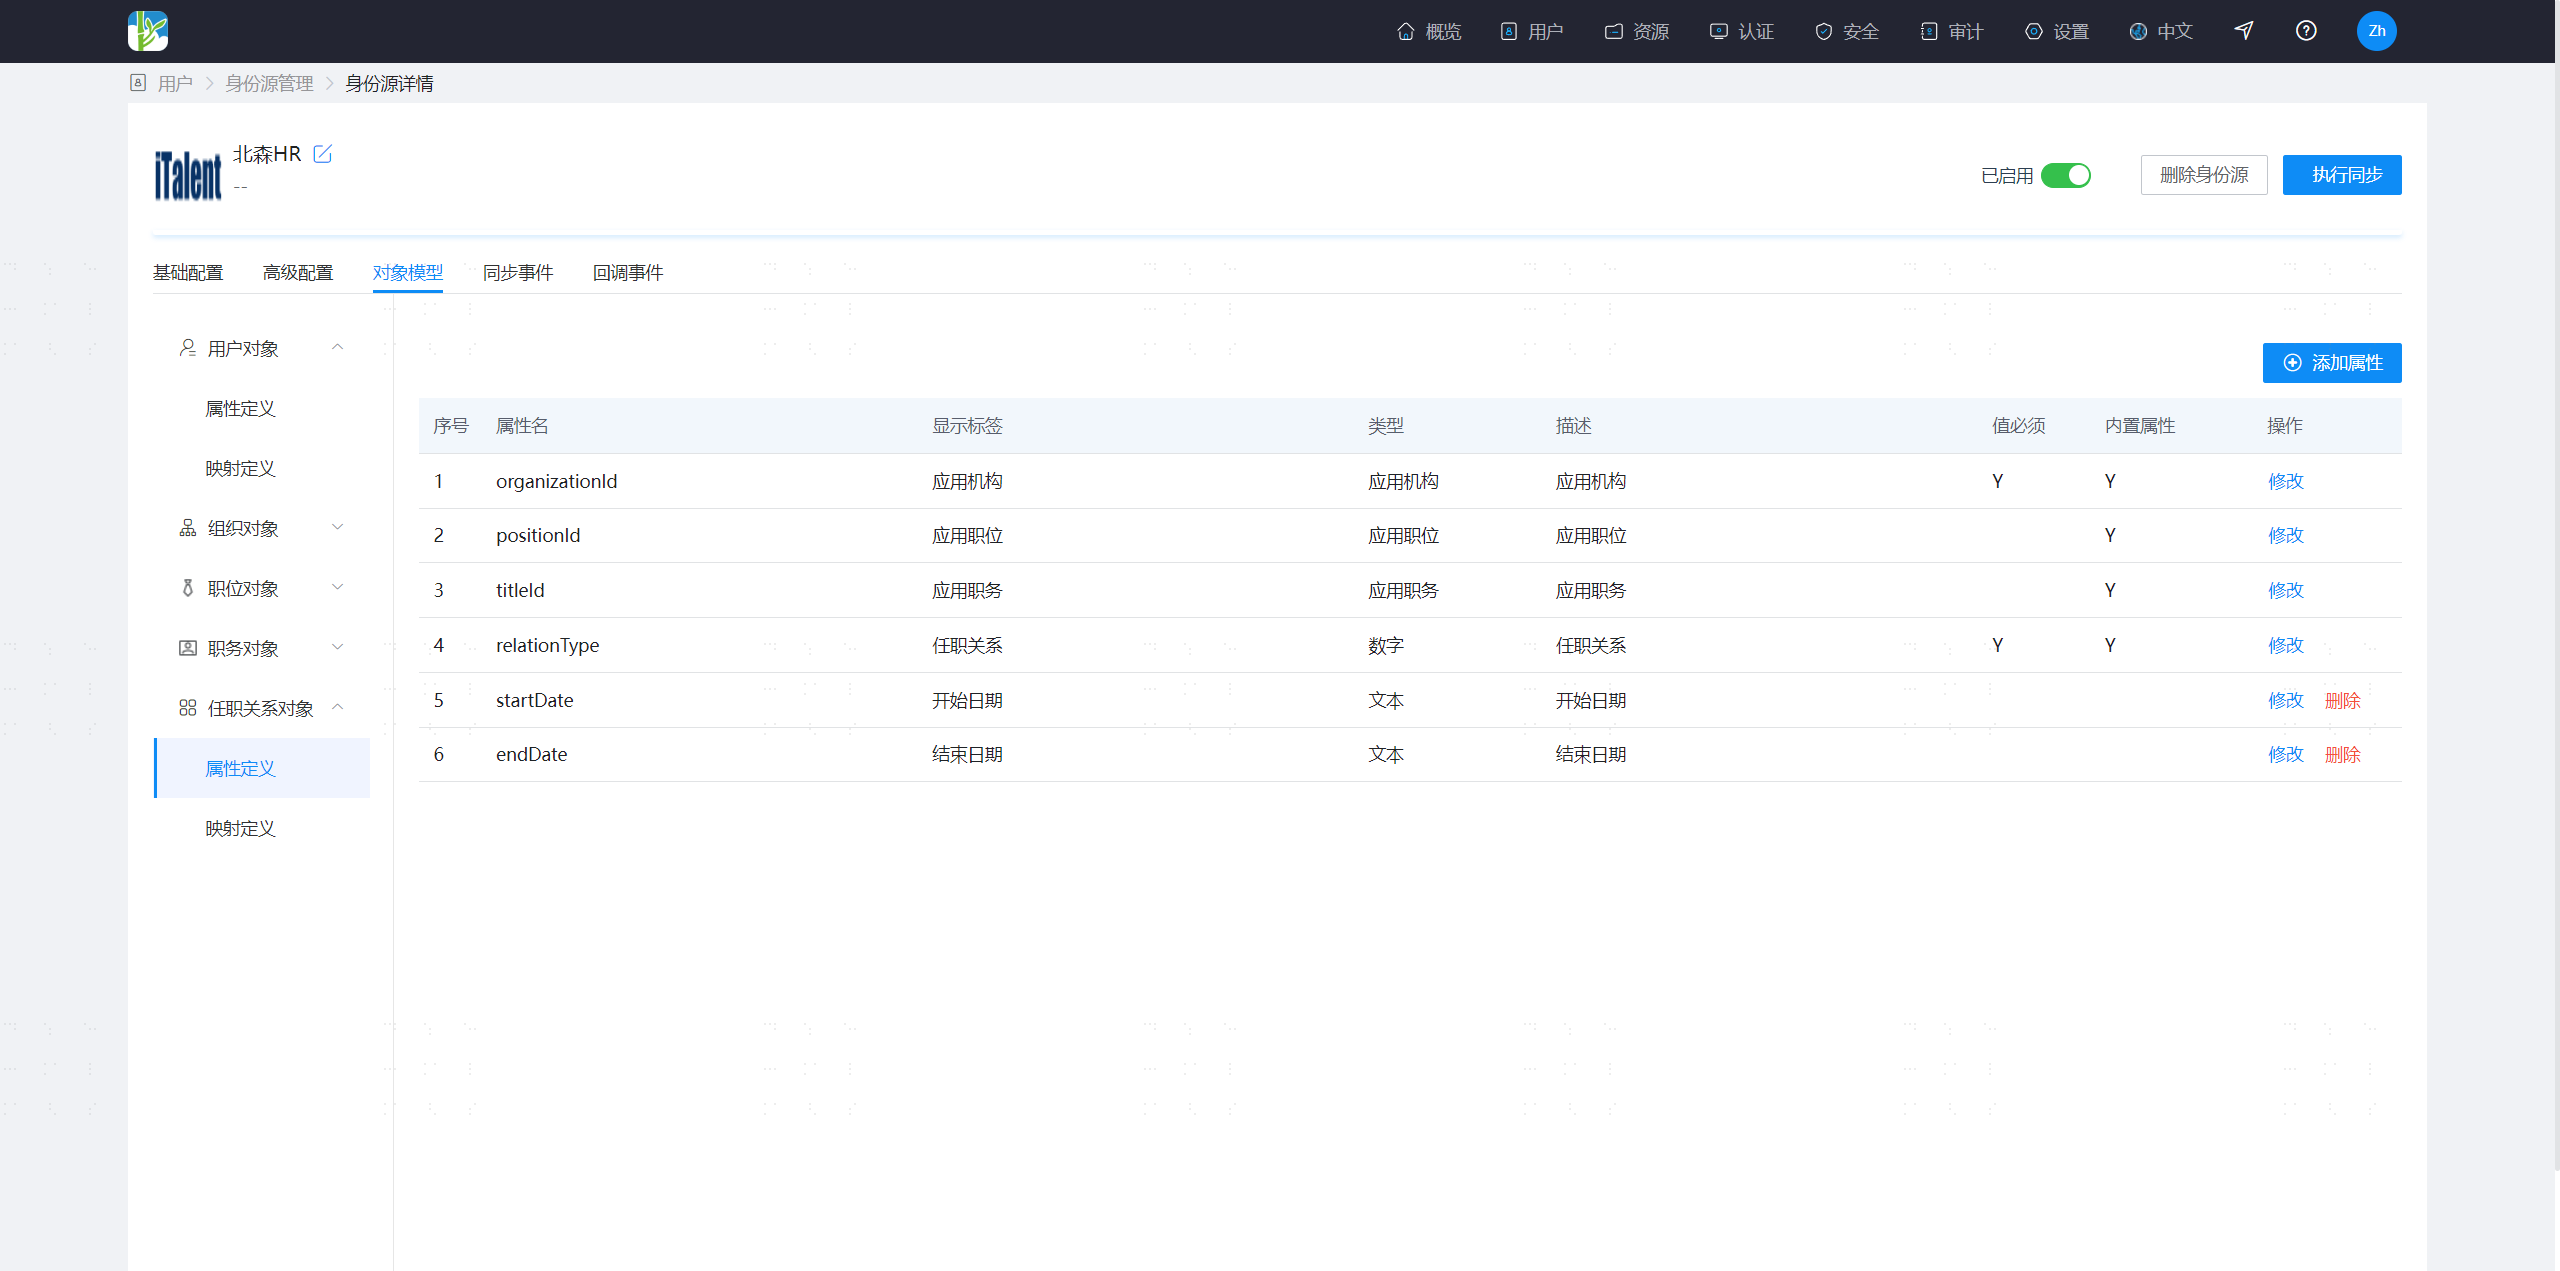Viewport: 2560px width, 1271px height.
Task: Toggle the 已启用 enabled switch off
Action: point(2066,176)
